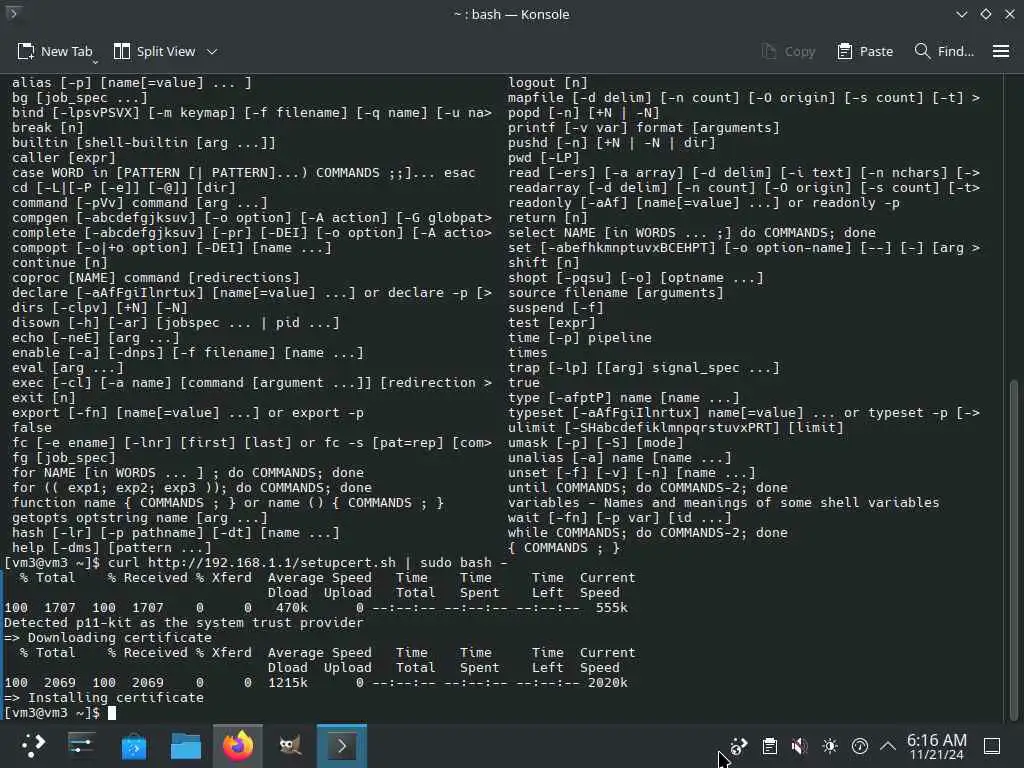Click the Show Desktop button in panel
Image resolution: width=1024 pixels, height=768 pixels.
pos(992,746)
